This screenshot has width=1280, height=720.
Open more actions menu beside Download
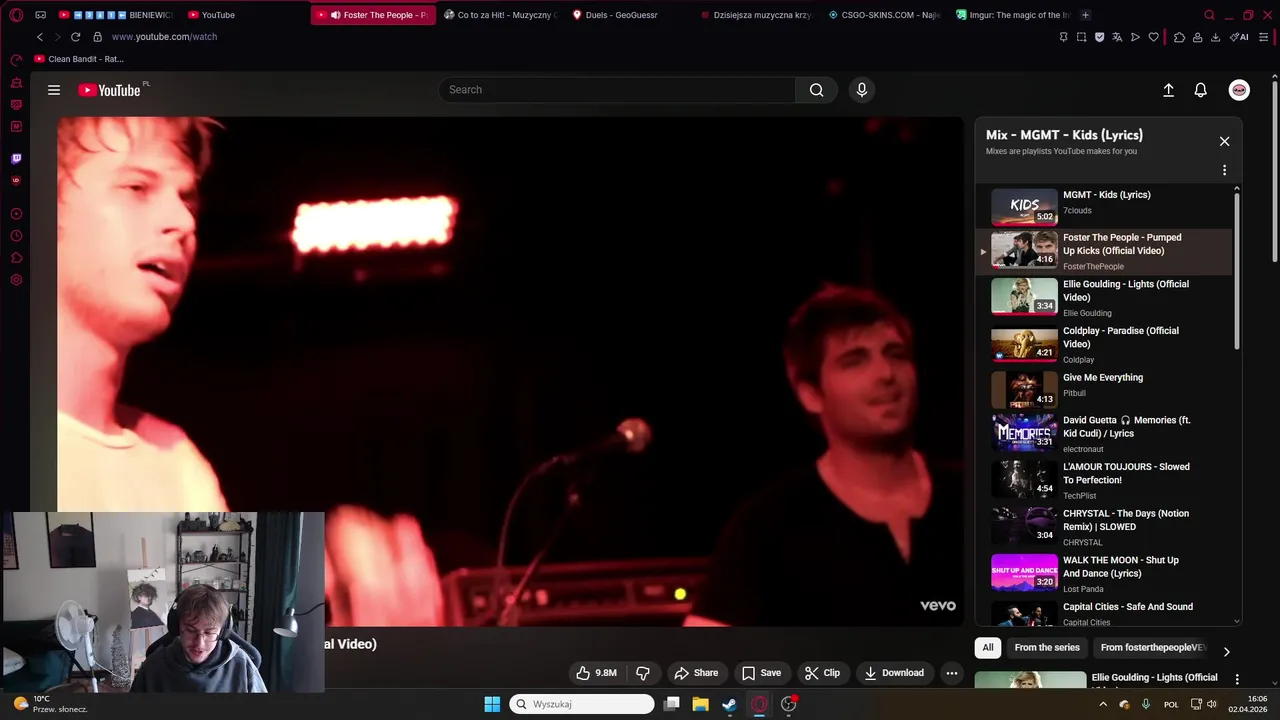point(952,673)
